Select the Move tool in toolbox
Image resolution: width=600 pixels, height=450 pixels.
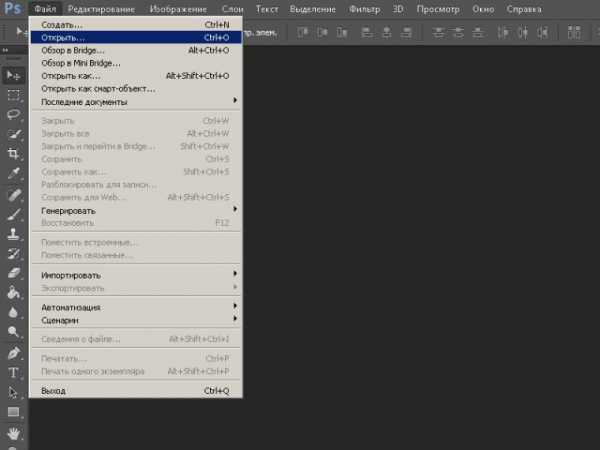pos(13,76)
